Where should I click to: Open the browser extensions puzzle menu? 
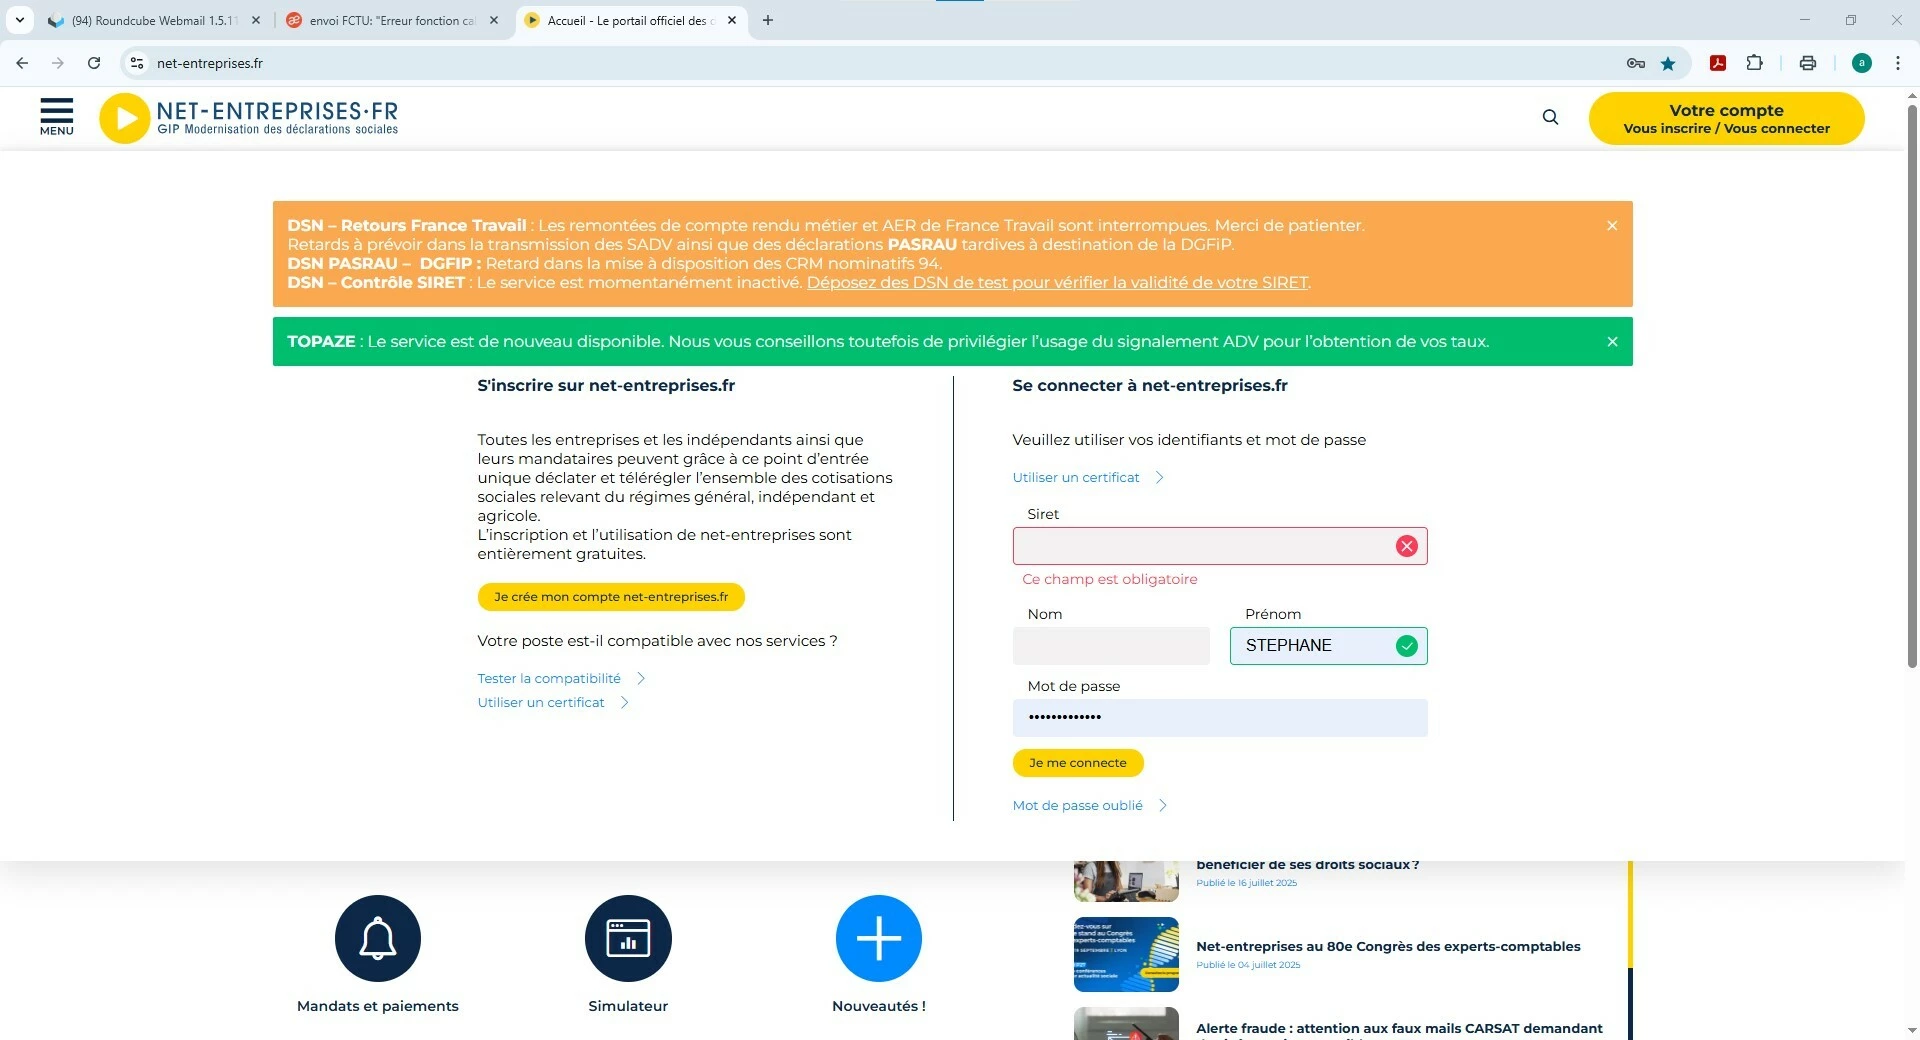coord(1754,63)
